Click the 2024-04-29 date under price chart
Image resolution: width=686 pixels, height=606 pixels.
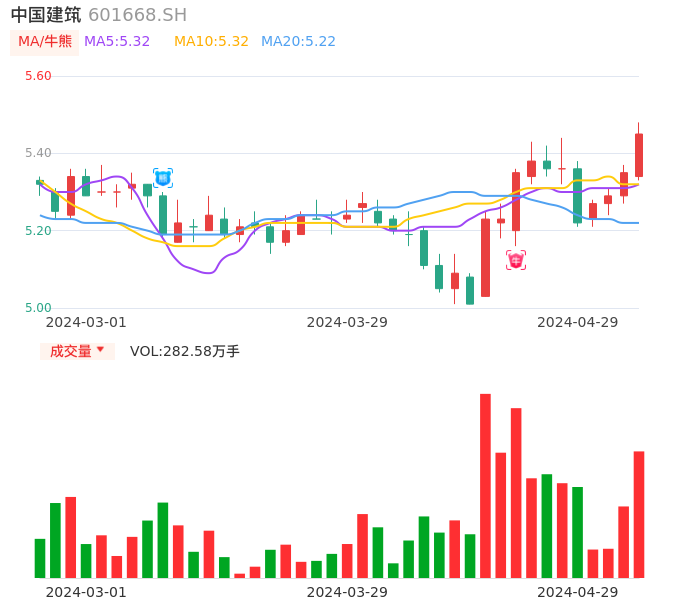coord(578,322)
